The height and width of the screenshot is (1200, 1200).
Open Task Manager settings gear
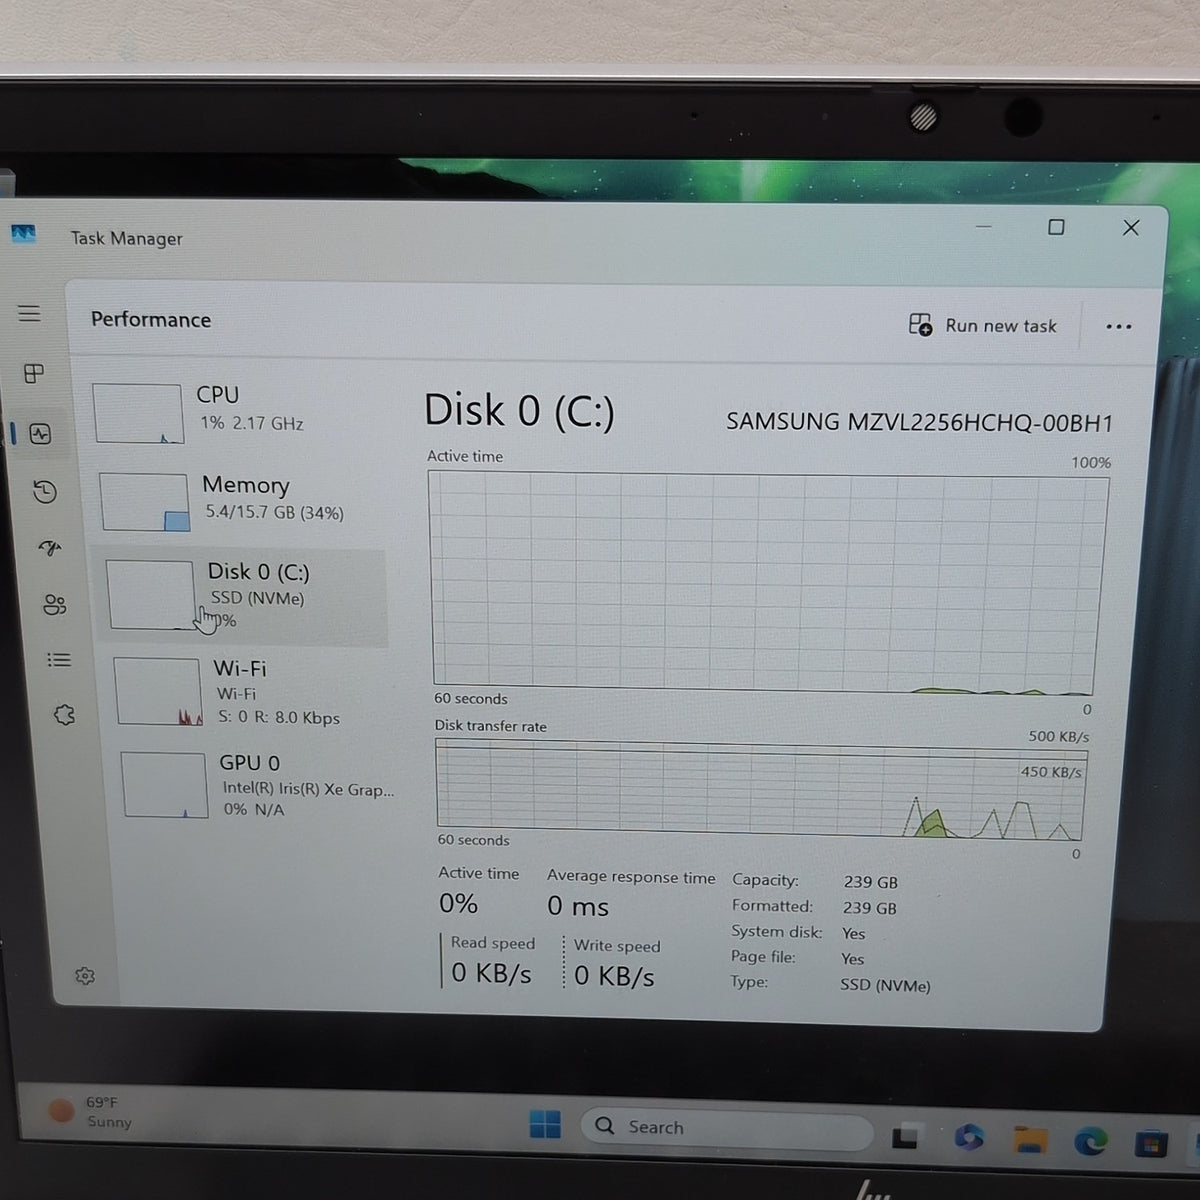85,976
